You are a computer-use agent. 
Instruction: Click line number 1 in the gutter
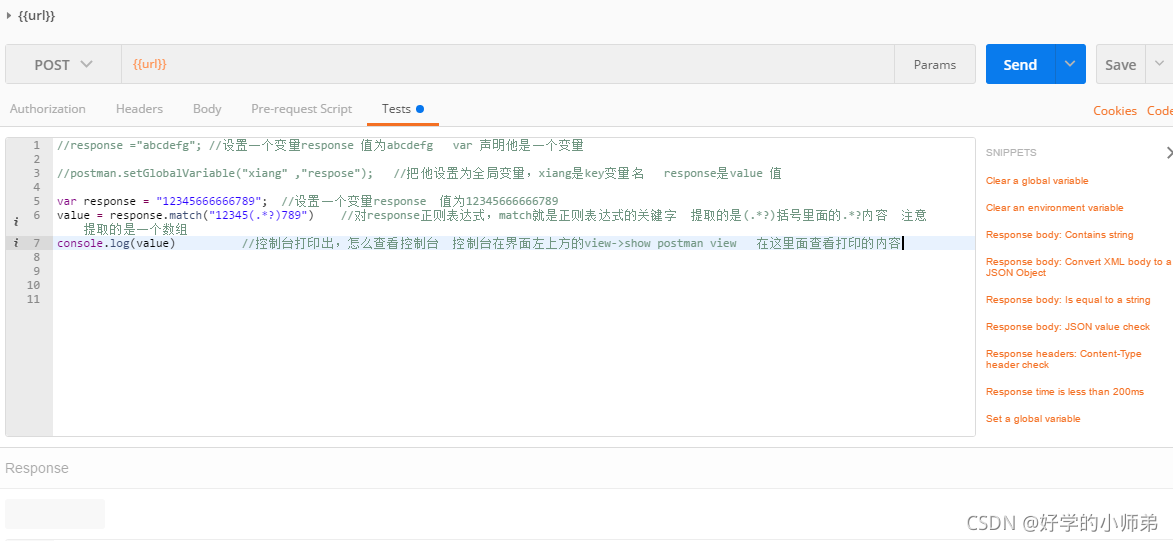(x=36, y=145)
